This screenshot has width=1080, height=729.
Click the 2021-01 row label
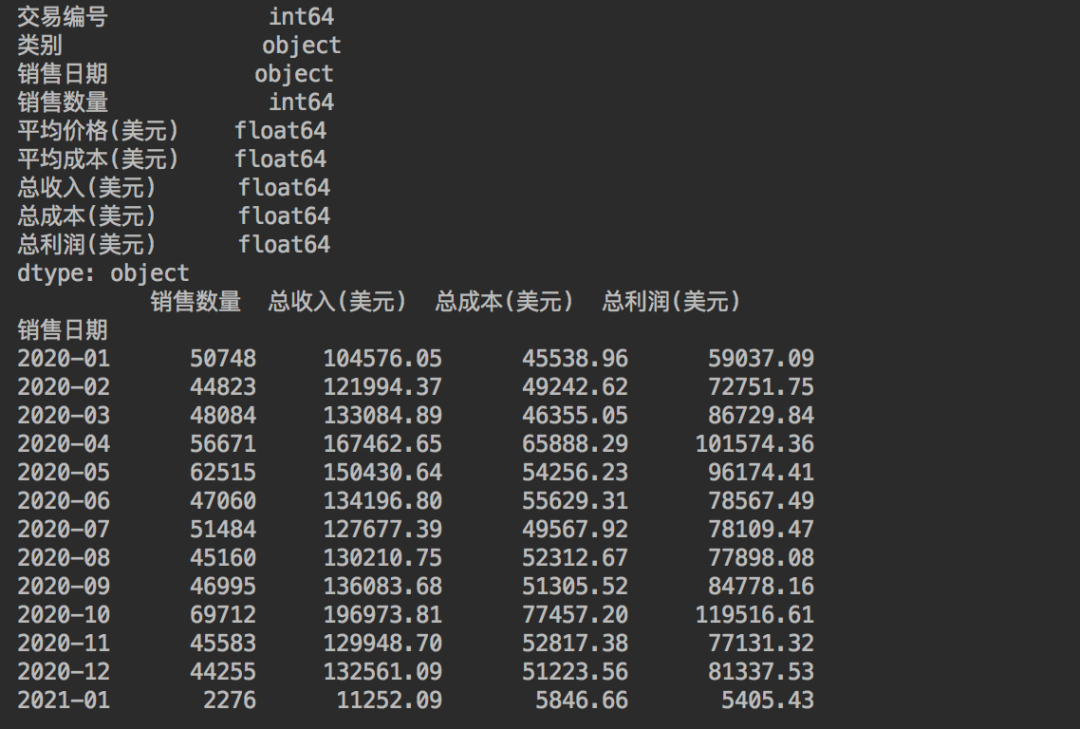click(63, 700)
